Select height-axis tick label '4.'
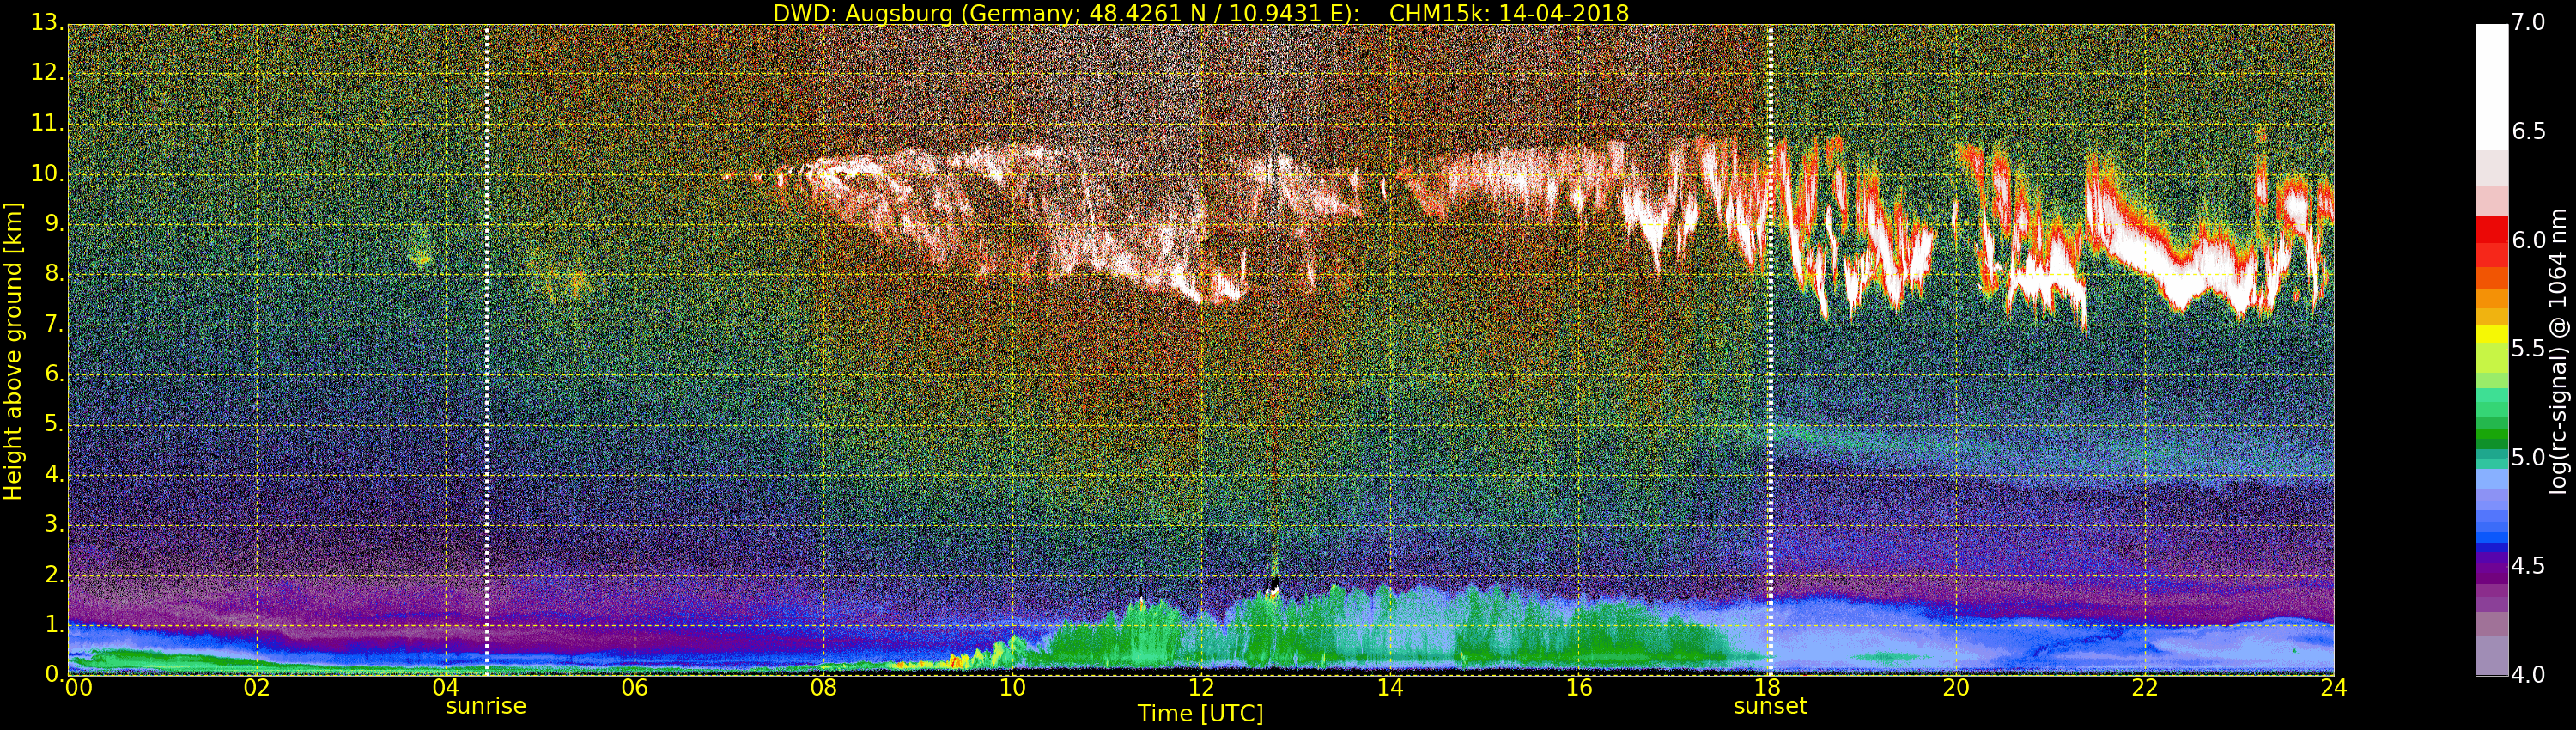The image size is (2576, 730). tap(53, 474)
